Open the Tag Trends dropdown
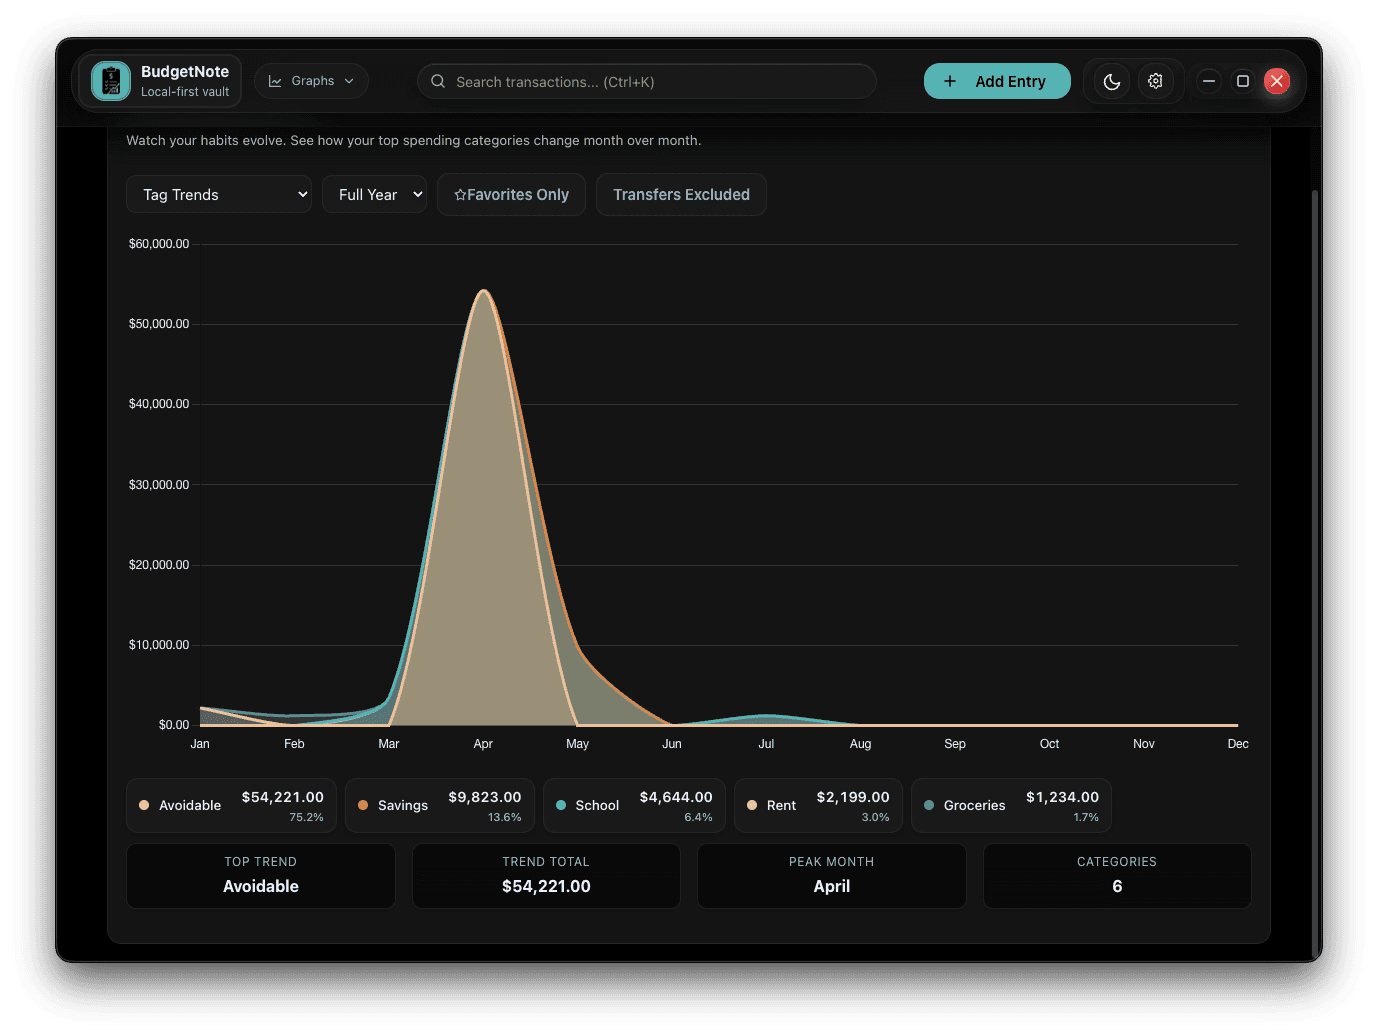The width and height of the screenshot is (1378, 1036). [x=218, y=194]
